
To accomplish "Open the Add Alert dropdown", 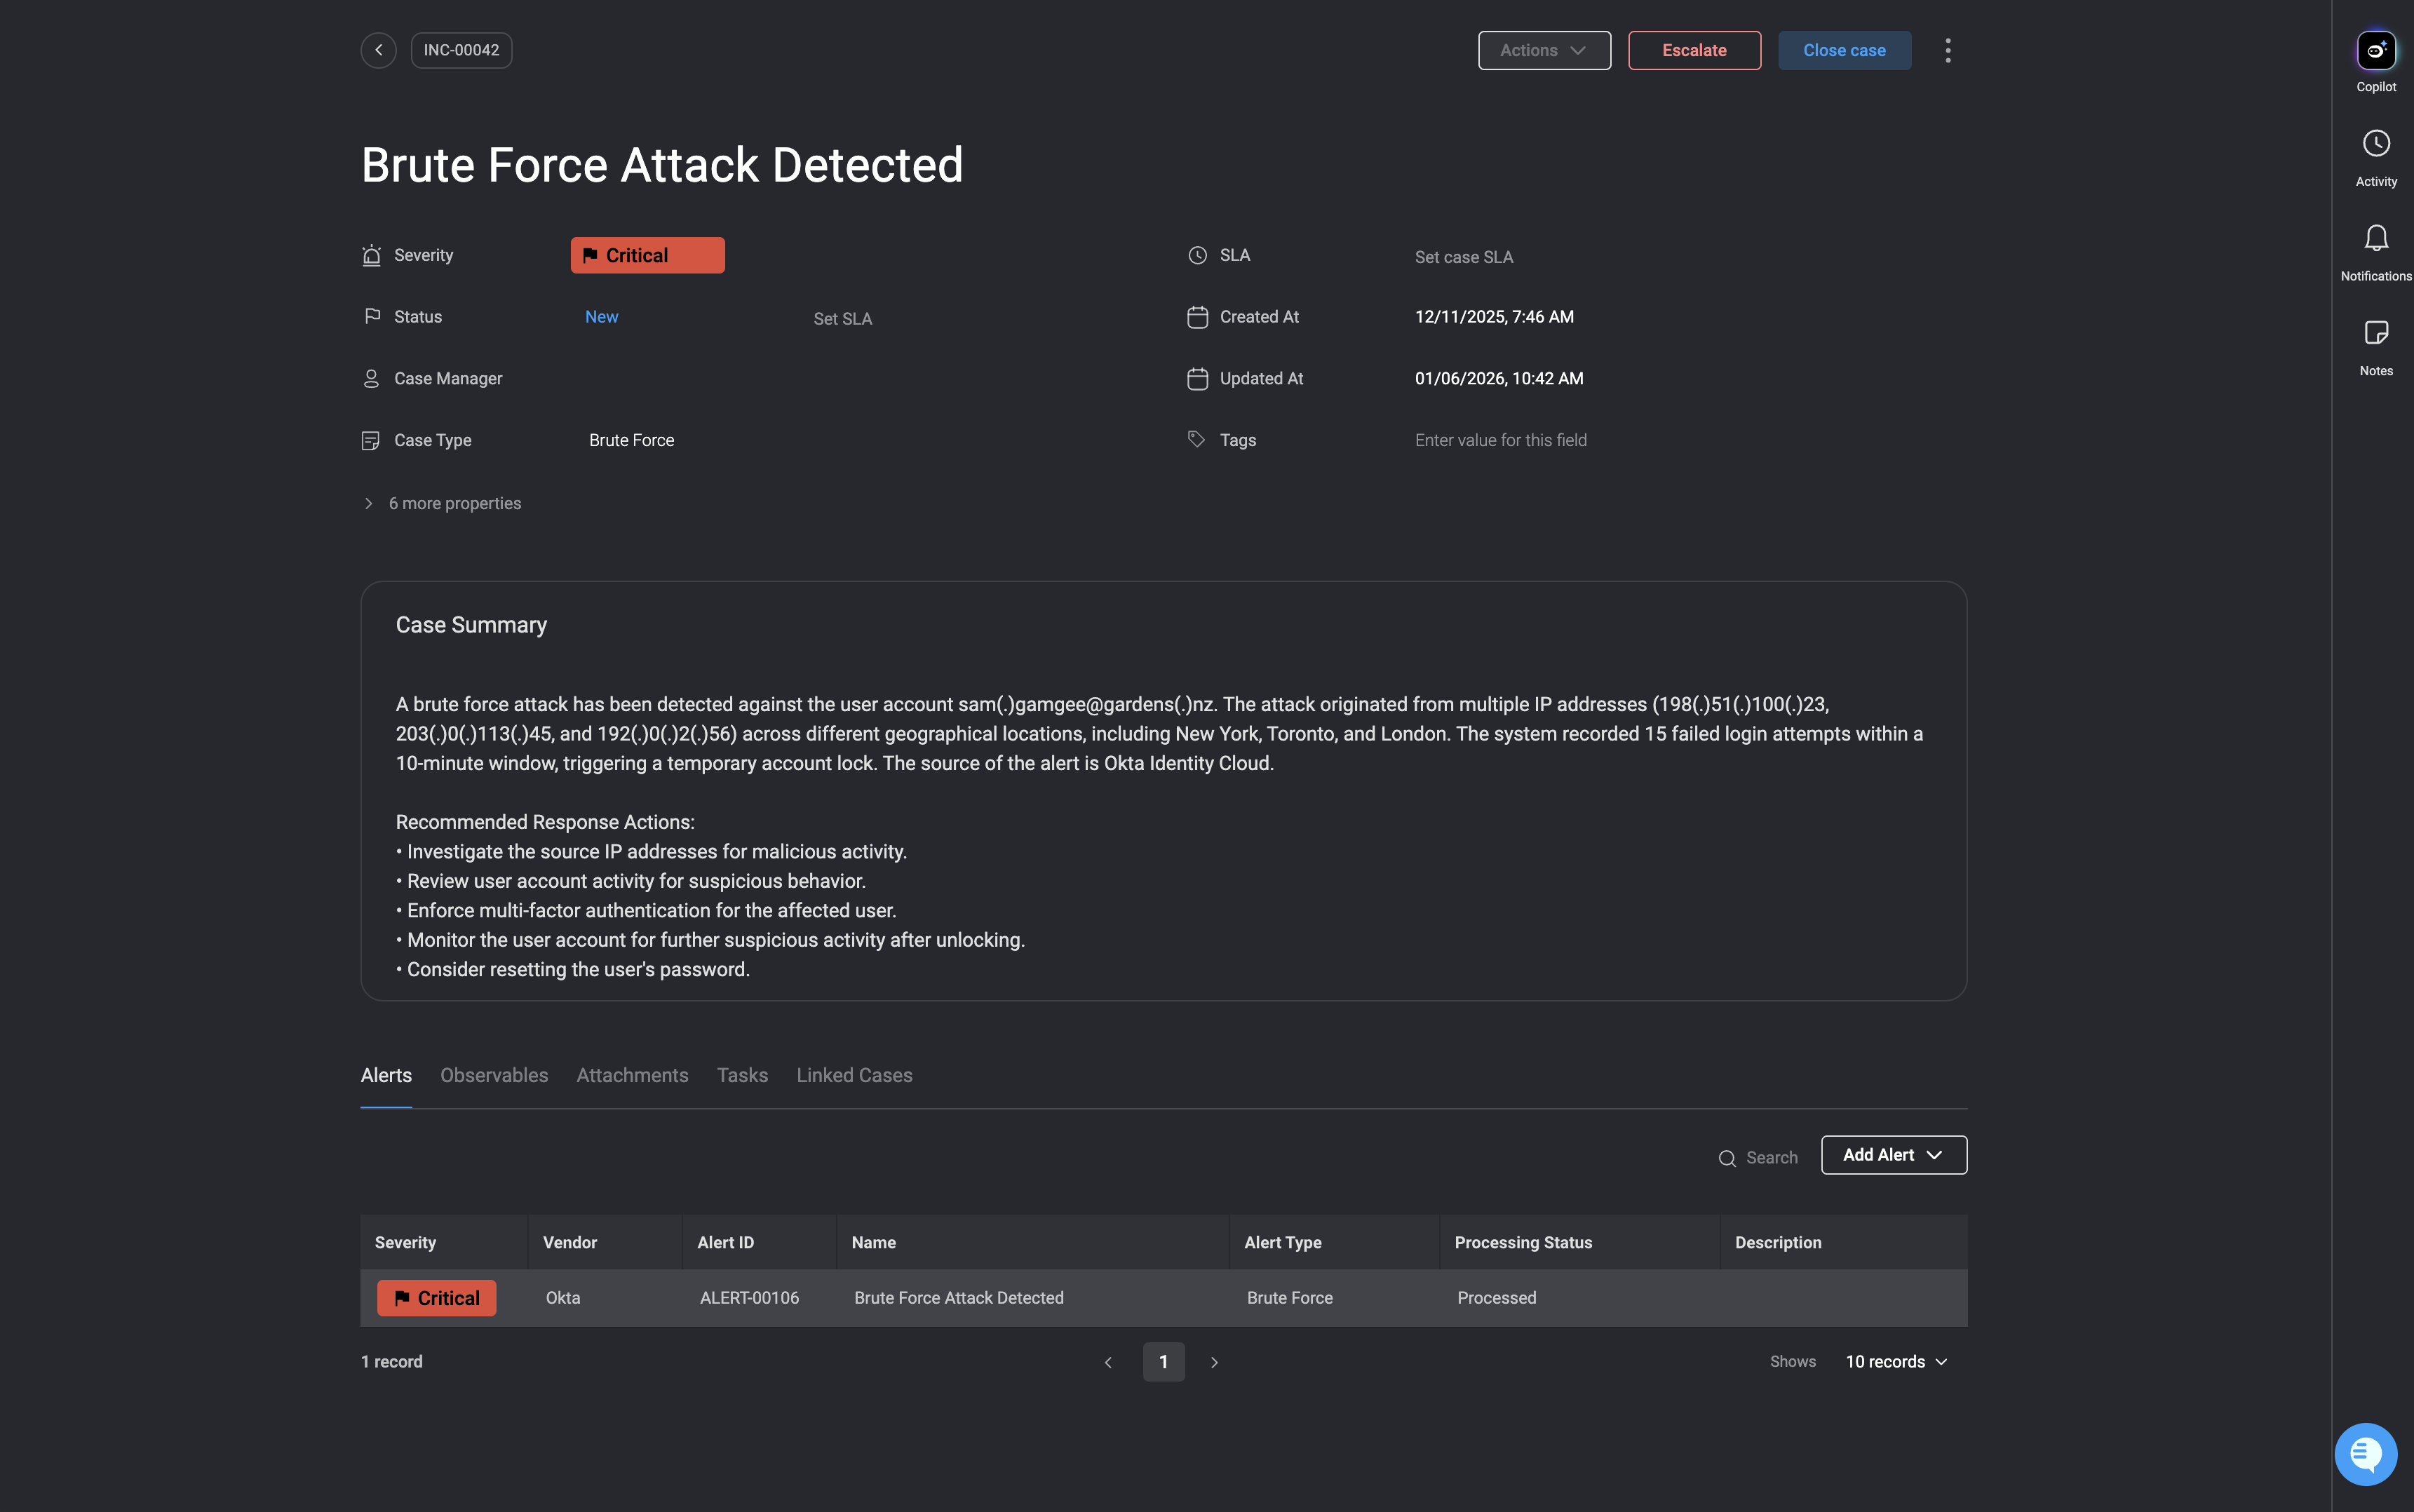I will click(x=1893, y=1155).
